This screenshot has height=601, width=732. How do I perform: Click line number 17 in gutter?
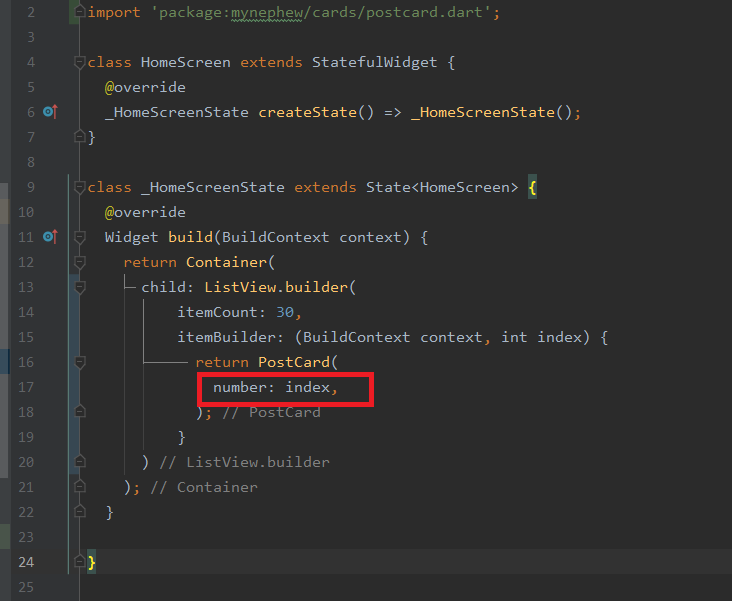tap(26, 387)
